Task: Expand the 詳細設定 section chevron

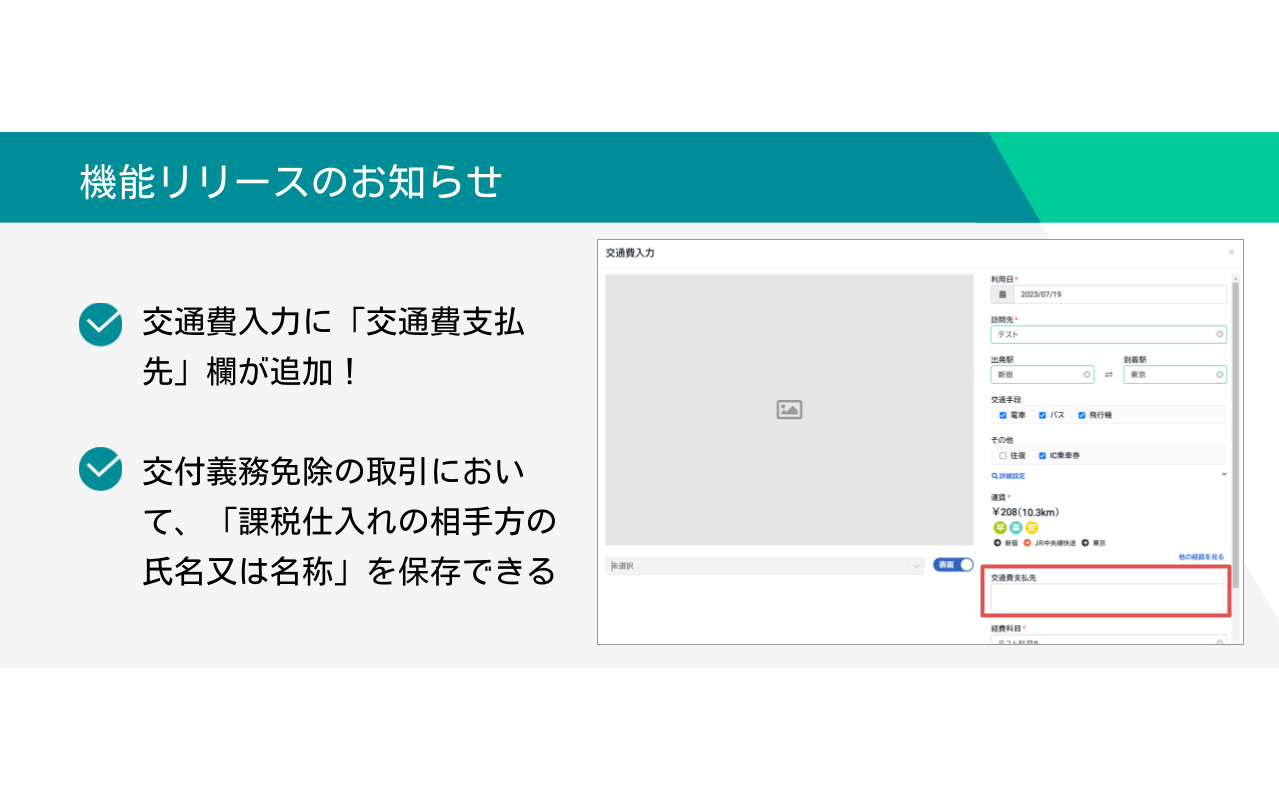Action: [x=1224, y=475]
